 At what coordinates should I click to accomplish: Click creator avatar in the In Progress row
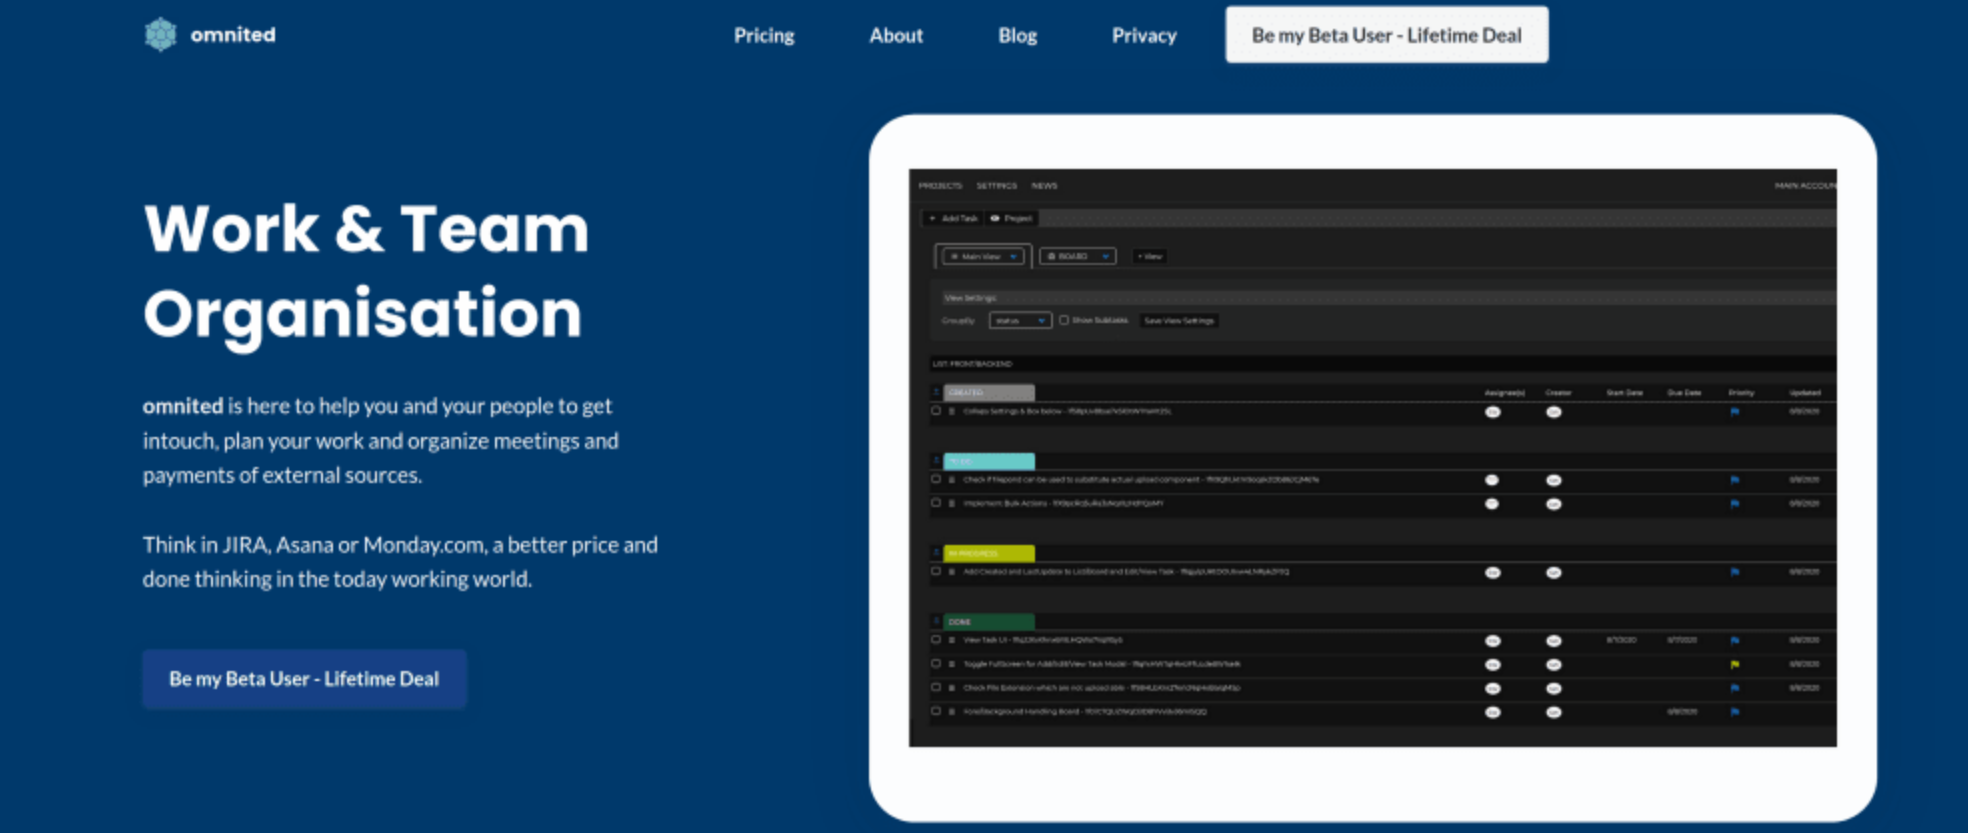tap(1553, 573)
